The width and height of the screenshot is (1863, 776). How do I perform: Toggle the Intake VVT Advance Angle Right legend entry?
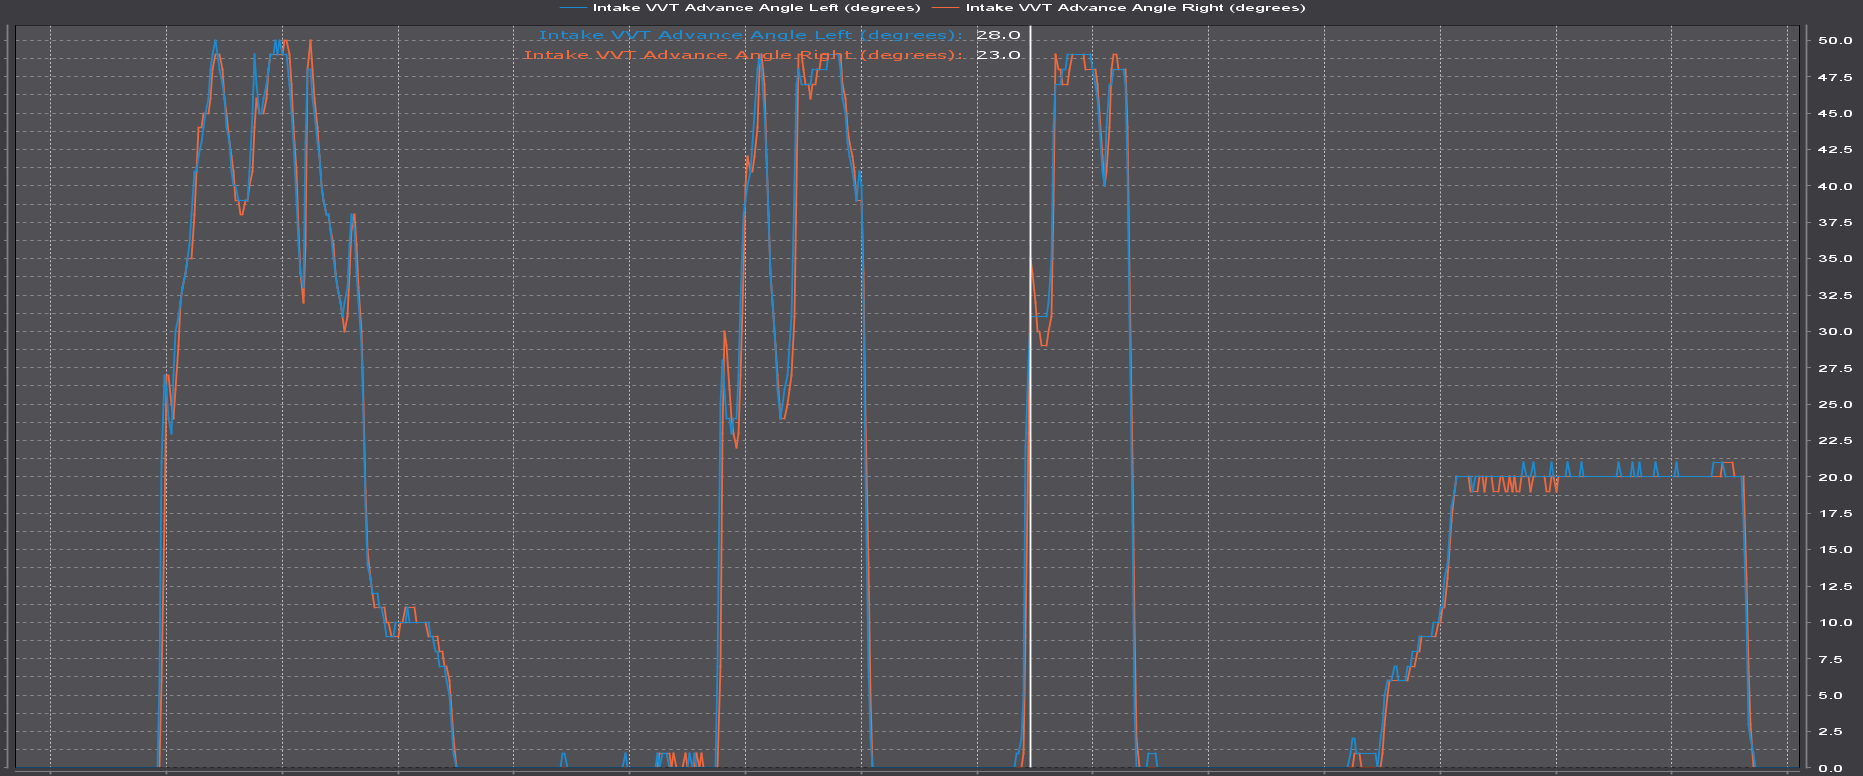1134,8
